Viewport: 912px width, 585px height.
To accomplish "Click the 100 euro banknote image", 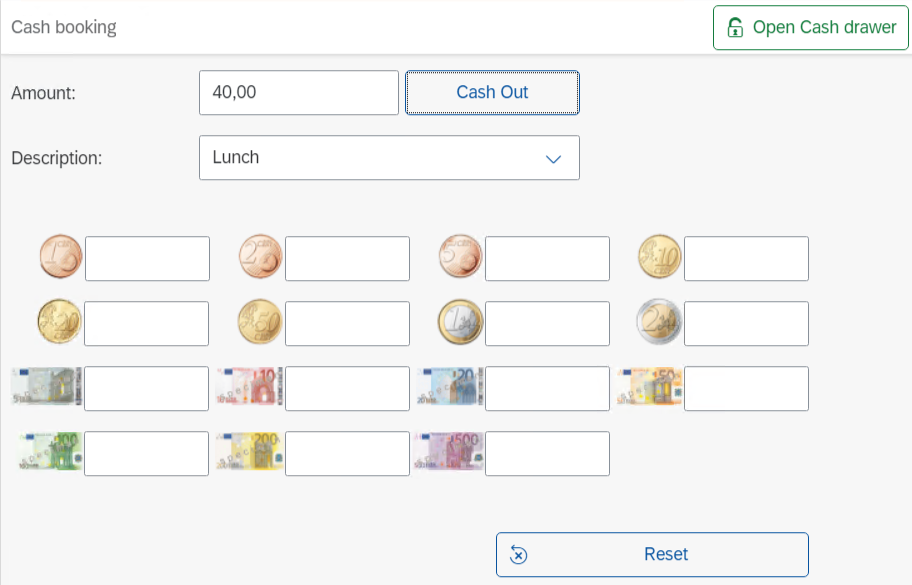I will [x=50, y=453].
